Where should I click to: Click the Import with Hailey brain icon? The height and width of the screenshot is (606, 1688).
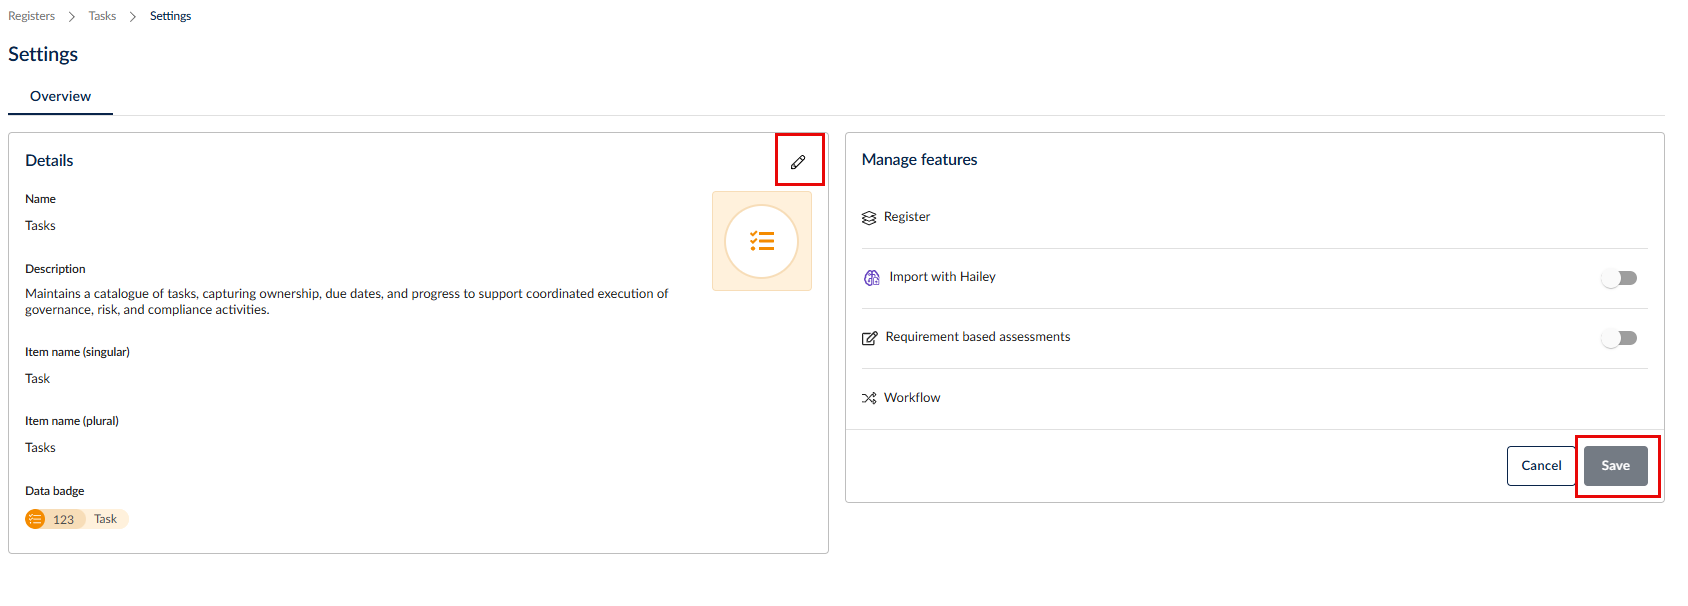click(872, 278)
